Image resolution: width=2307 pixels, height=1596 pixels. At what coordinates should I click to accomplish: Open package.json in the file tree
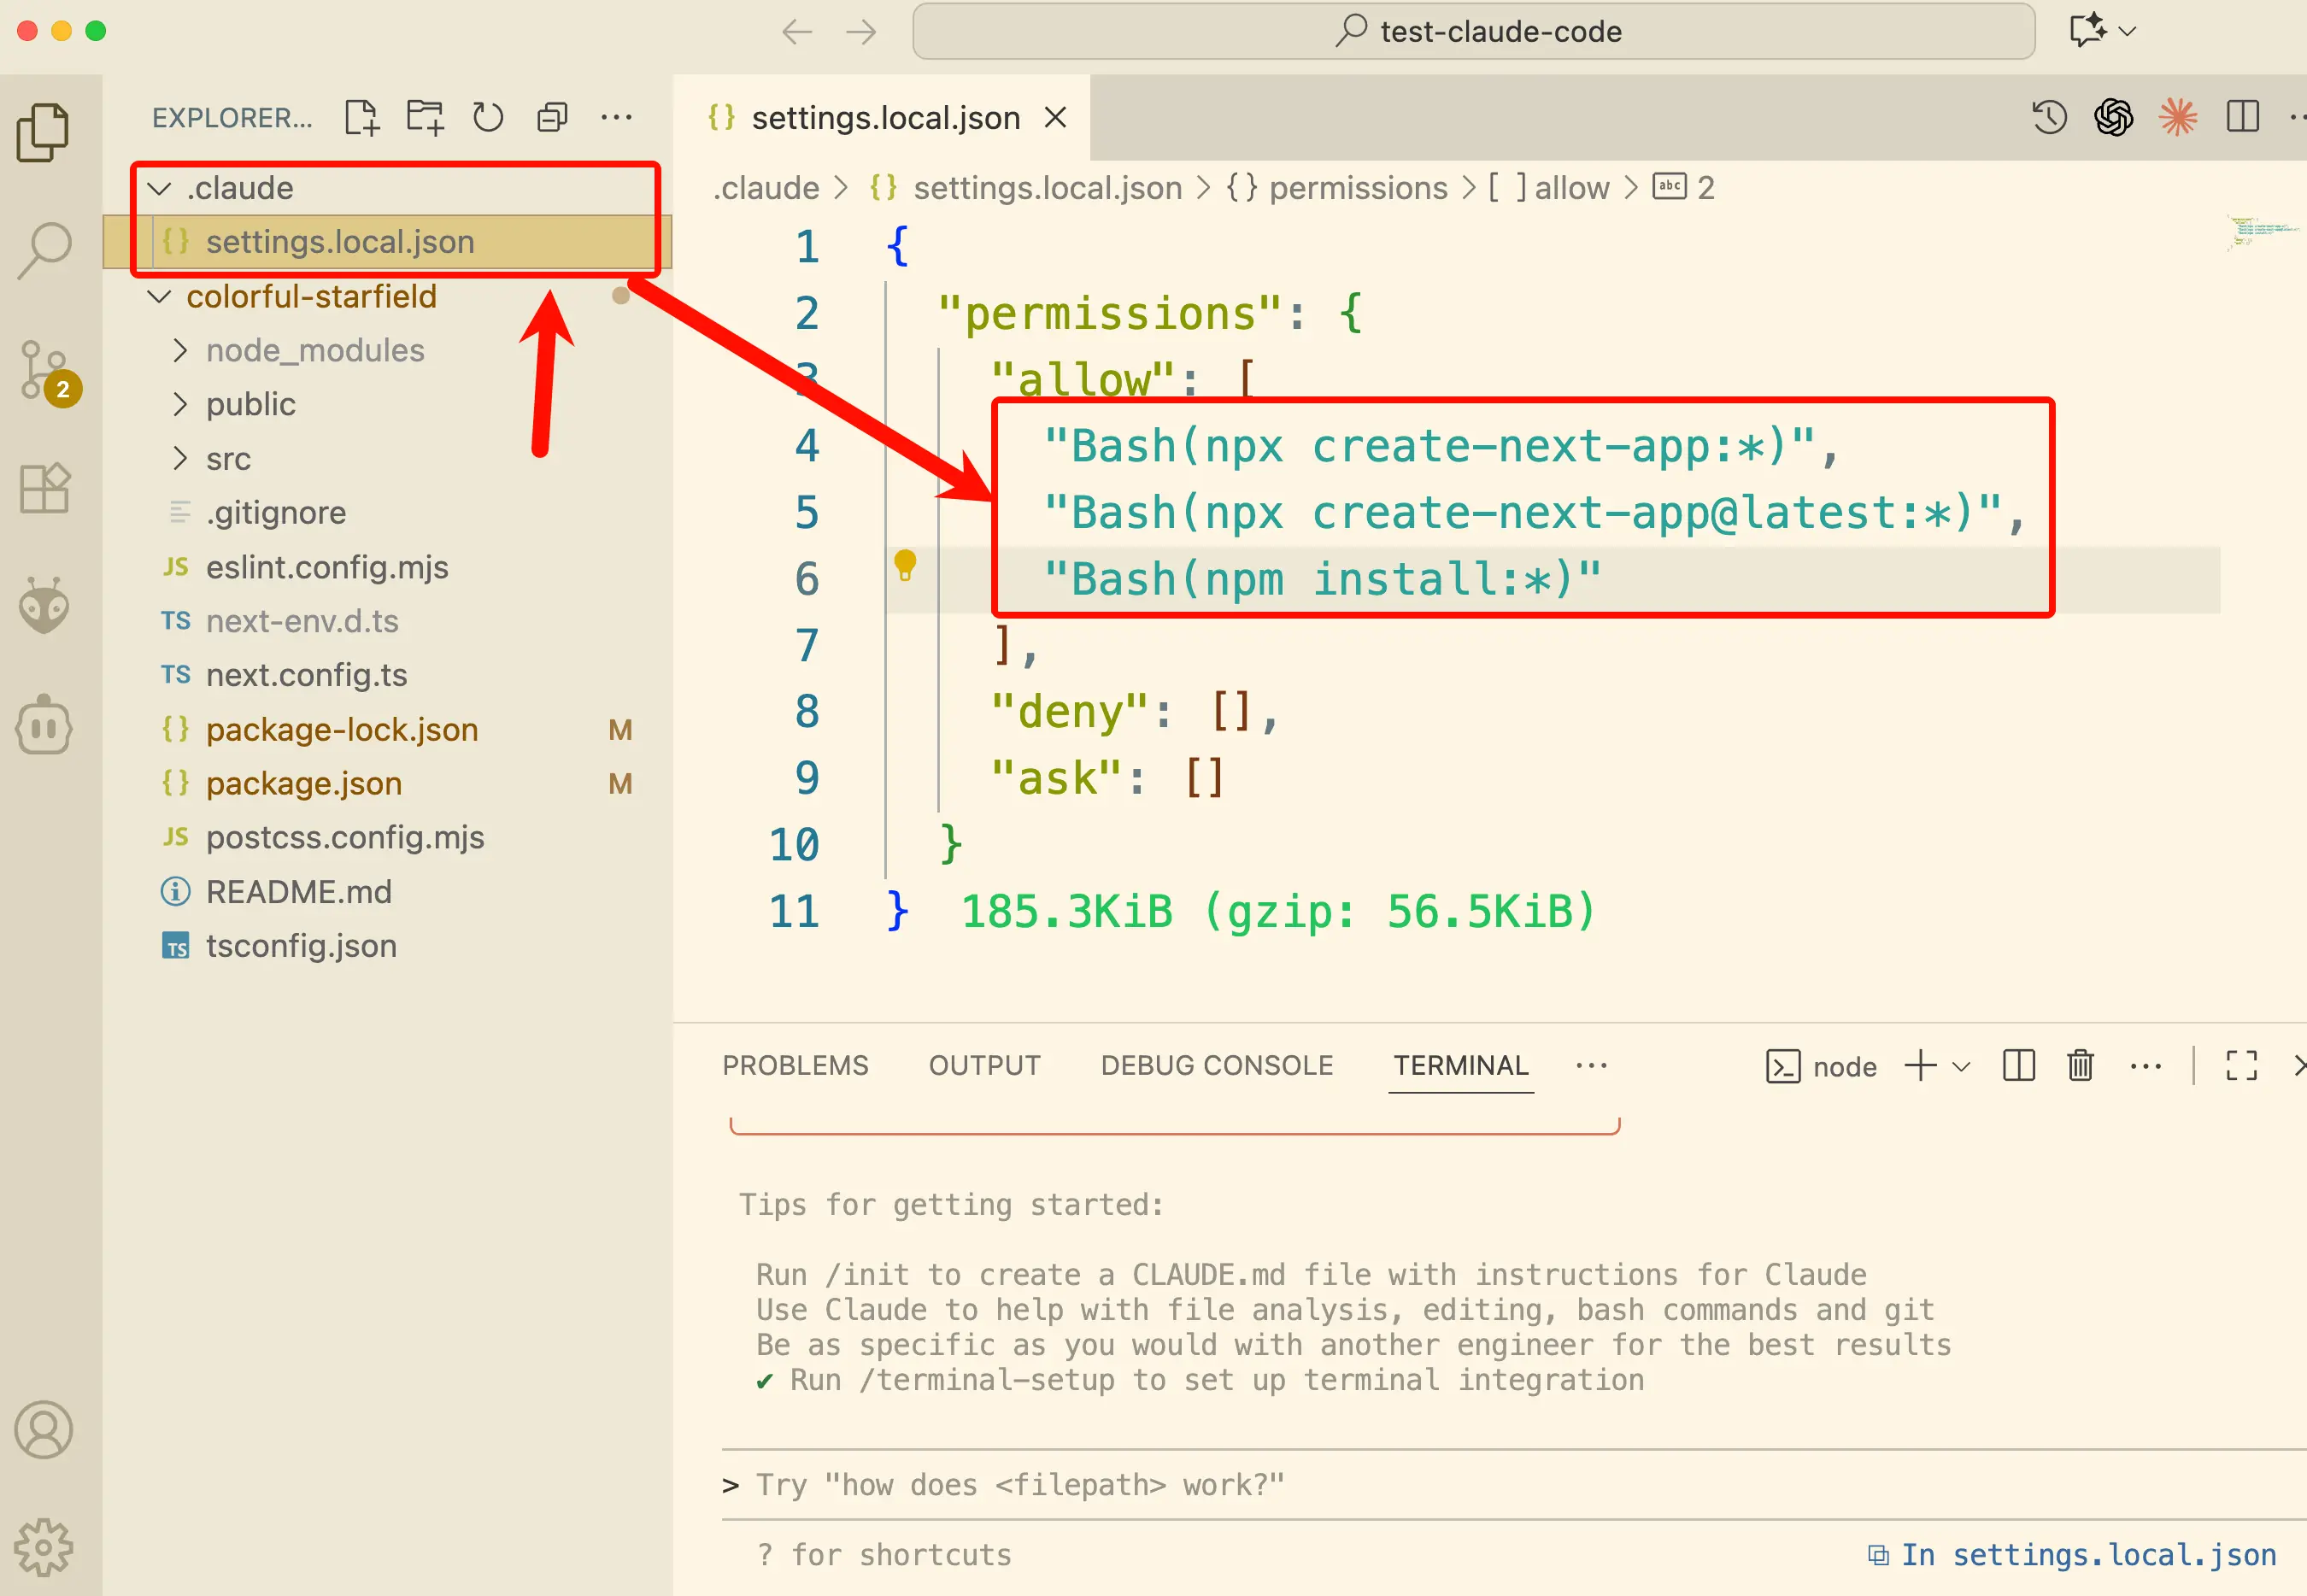(x=304, y=783)
